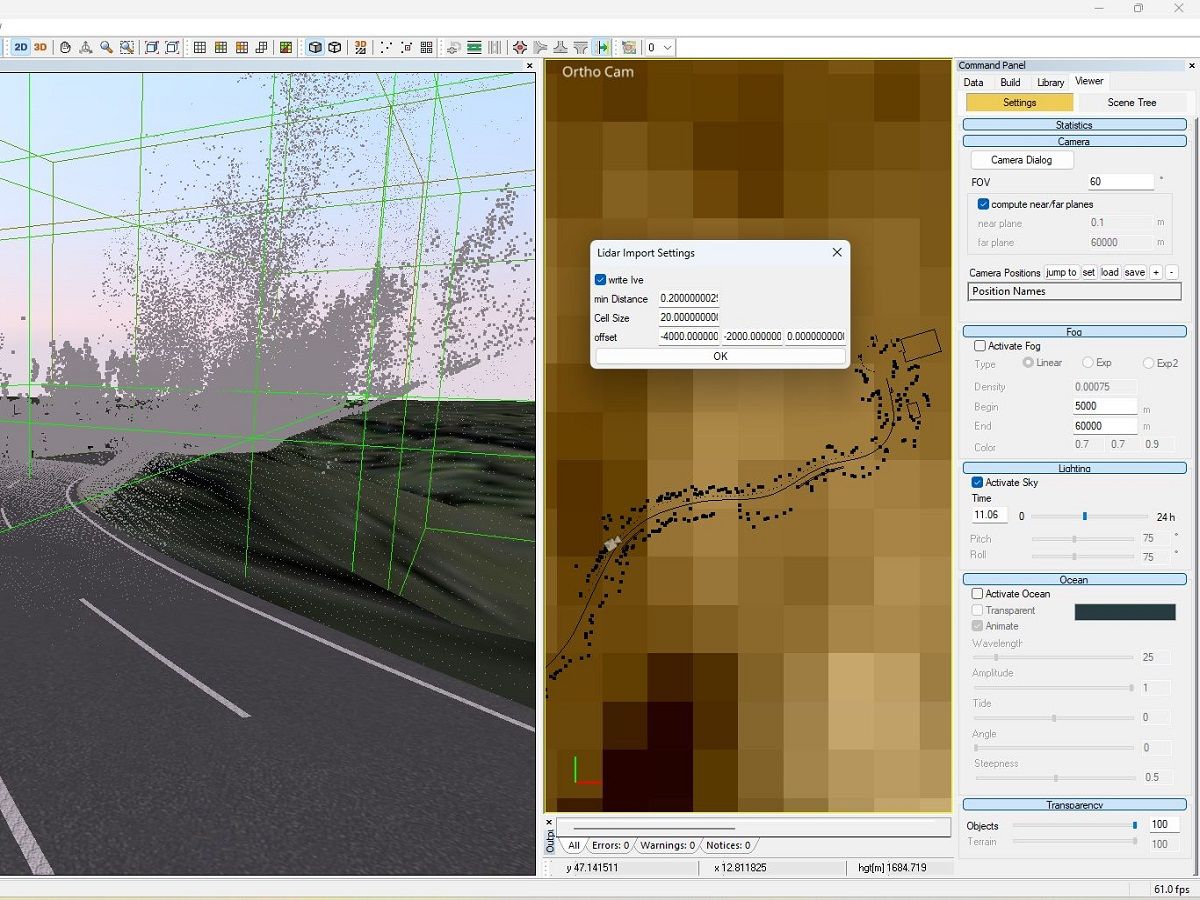Enable the Activate Fog checkbox

pyautogui.click(x=977, y=346)
